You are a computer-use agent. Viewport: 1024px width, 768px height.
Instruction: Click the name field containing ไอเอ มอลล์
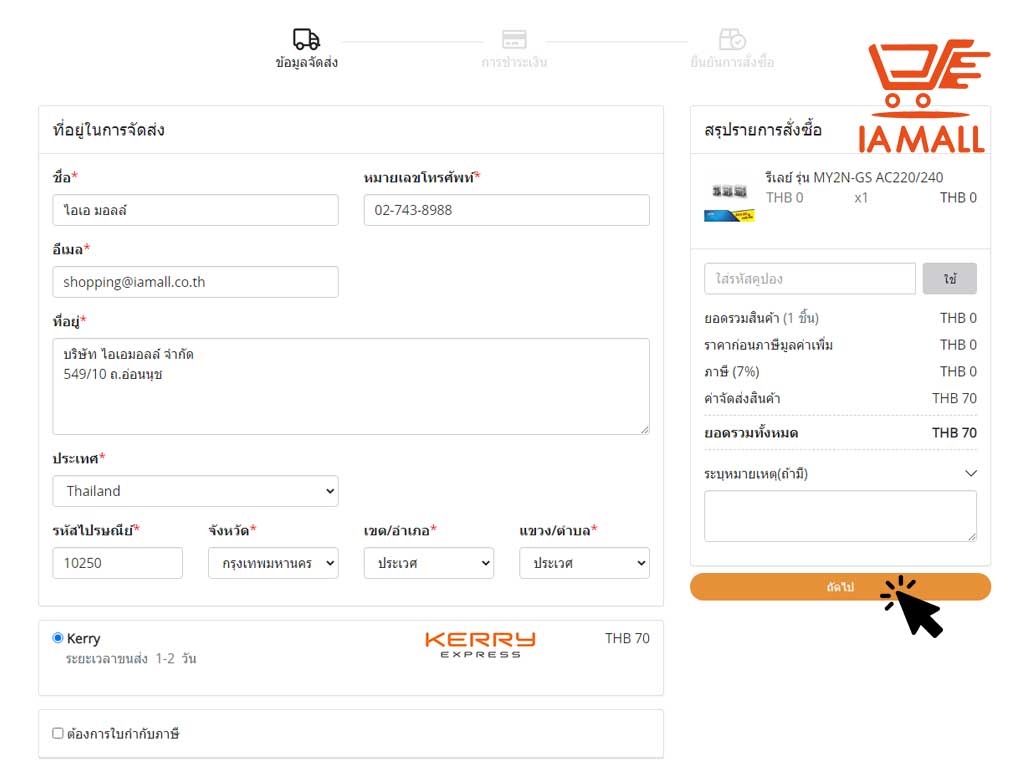(x=195, y=210)
